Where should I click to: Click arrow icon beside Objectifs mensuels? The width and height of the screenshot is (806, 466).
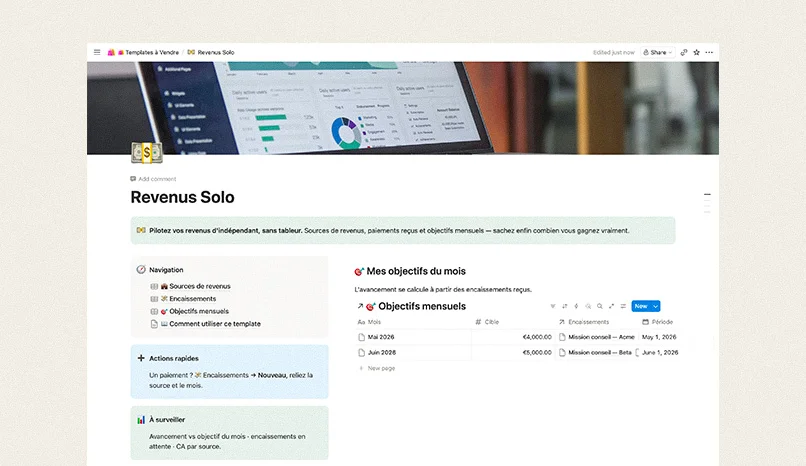pyautogui.click(x=360, y=306)
